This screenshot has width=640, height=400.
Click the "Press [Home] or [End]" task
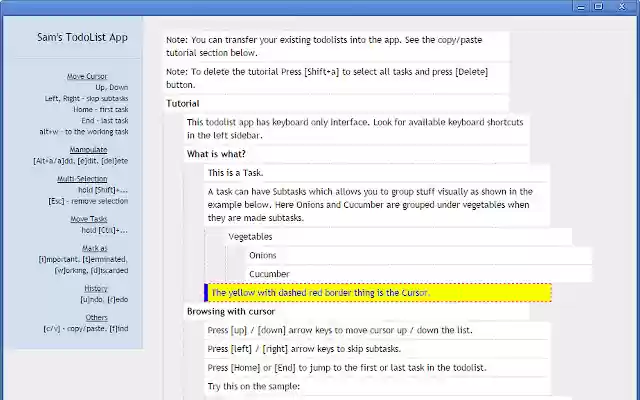377,368
